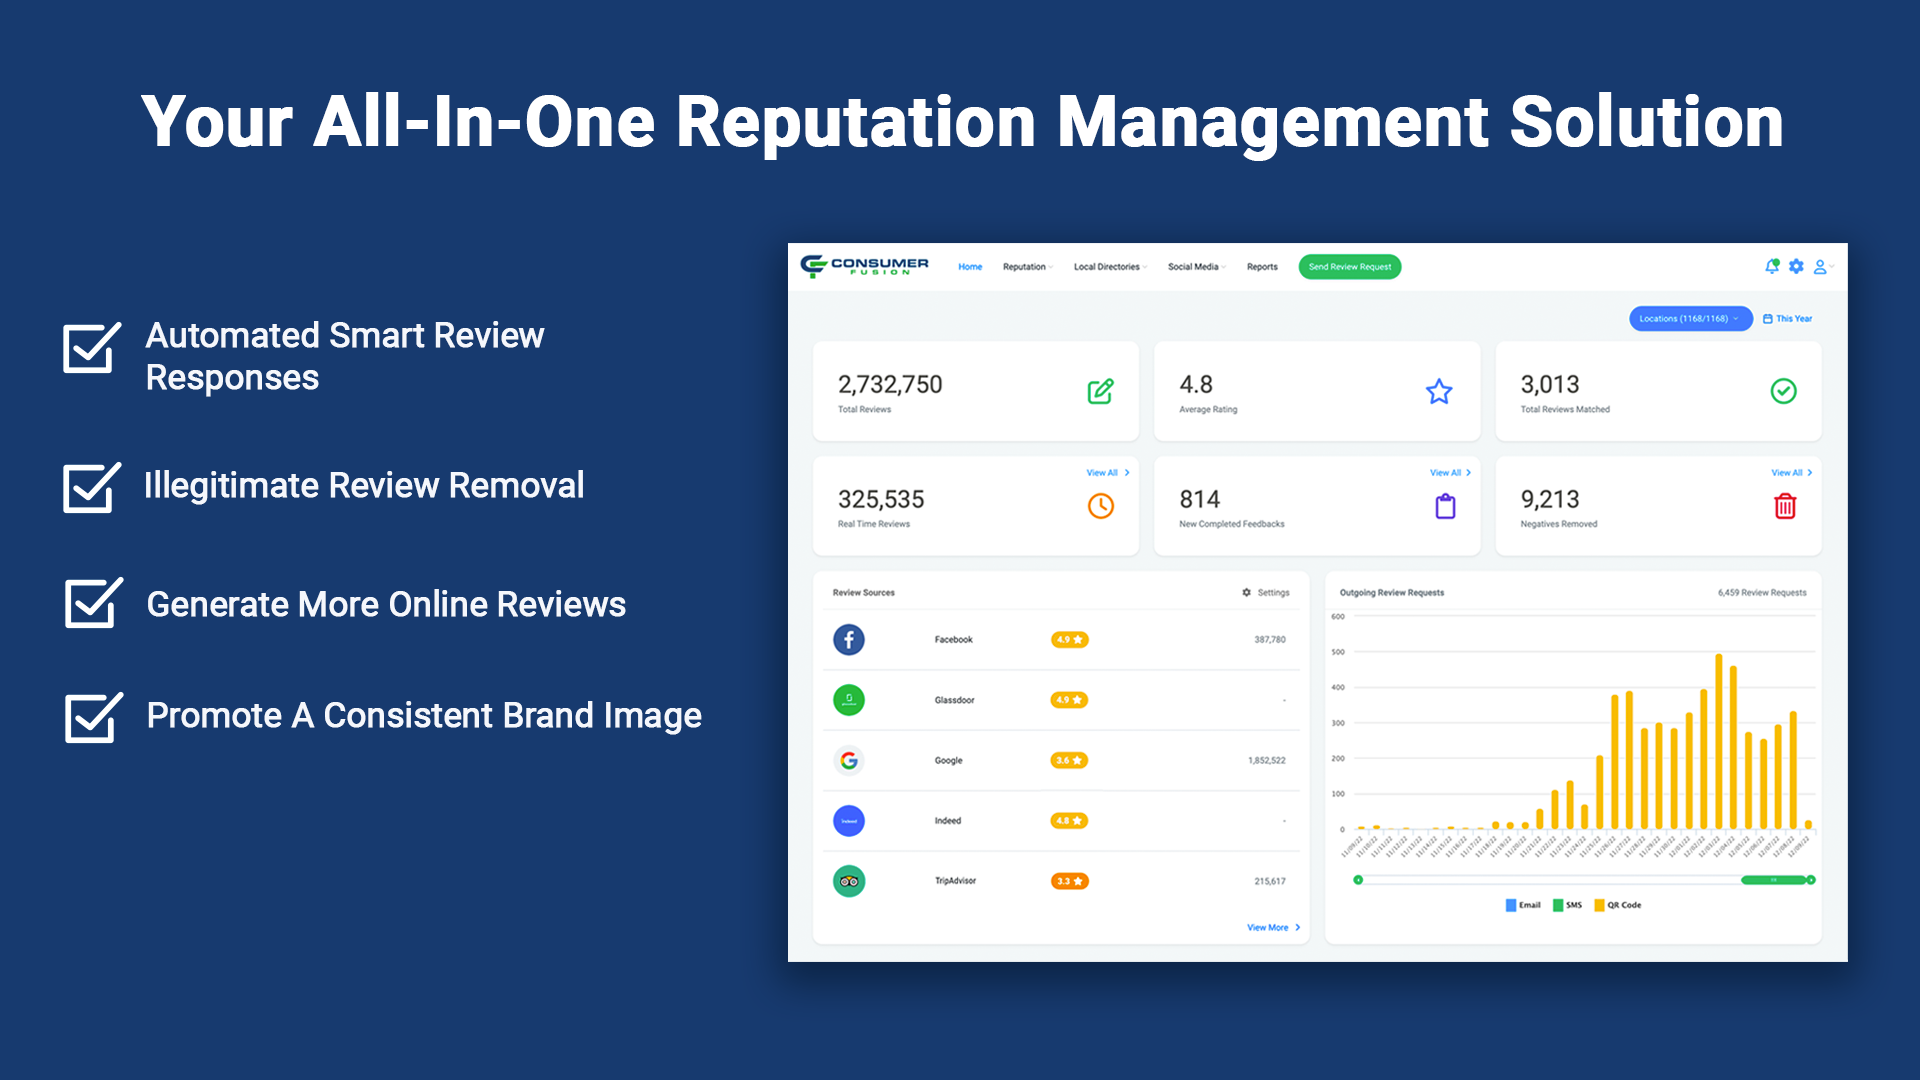Screen dimensions: 1920x1080
Task: Click the chart range slider's left handle
Action: [1358, 880]
